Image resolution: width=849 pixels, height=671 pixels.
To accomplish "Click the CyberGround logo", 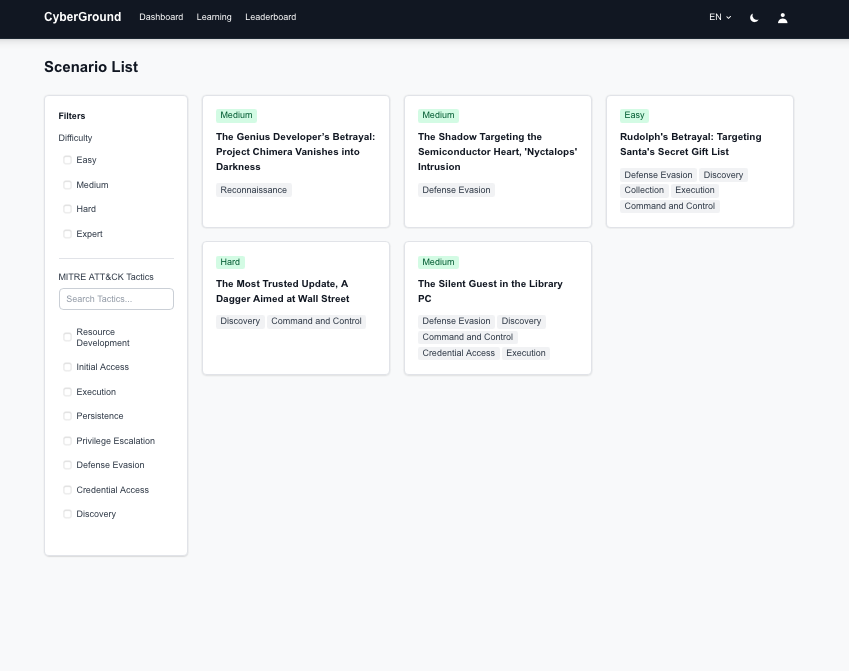I will [82, 17].
